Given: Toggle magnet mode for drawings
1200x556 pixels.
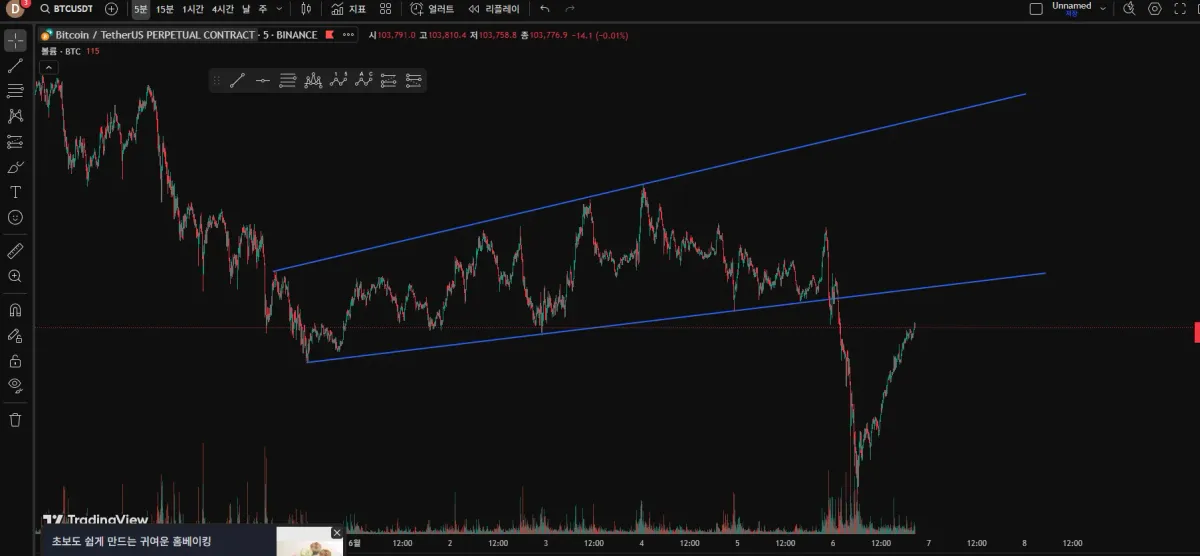Looking at the screenshot, I should pyautogui.click(x=15, y=310).
